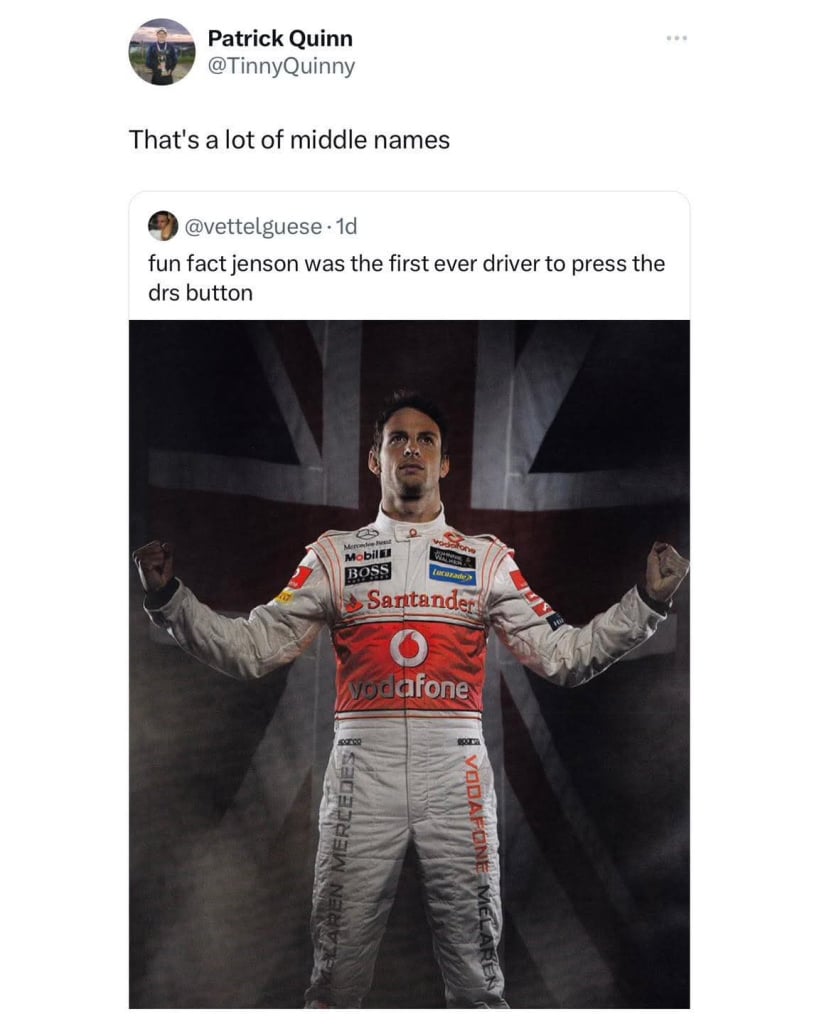
Task: Visit the @TinnyQuinny handle
Action: (x=281, y=66)
